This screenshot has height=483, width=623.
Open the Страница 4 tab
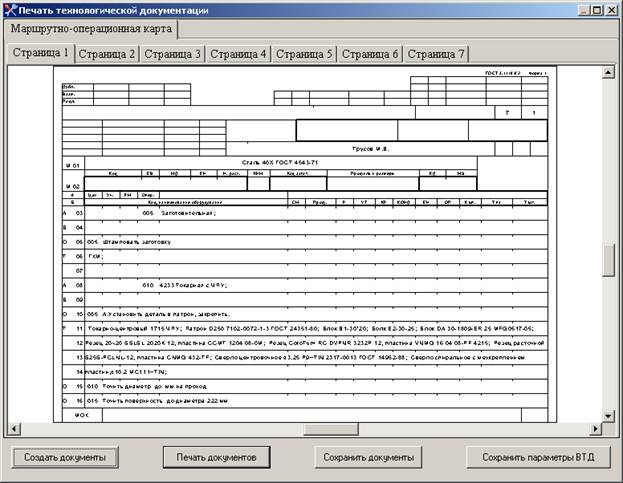point(238,54)
